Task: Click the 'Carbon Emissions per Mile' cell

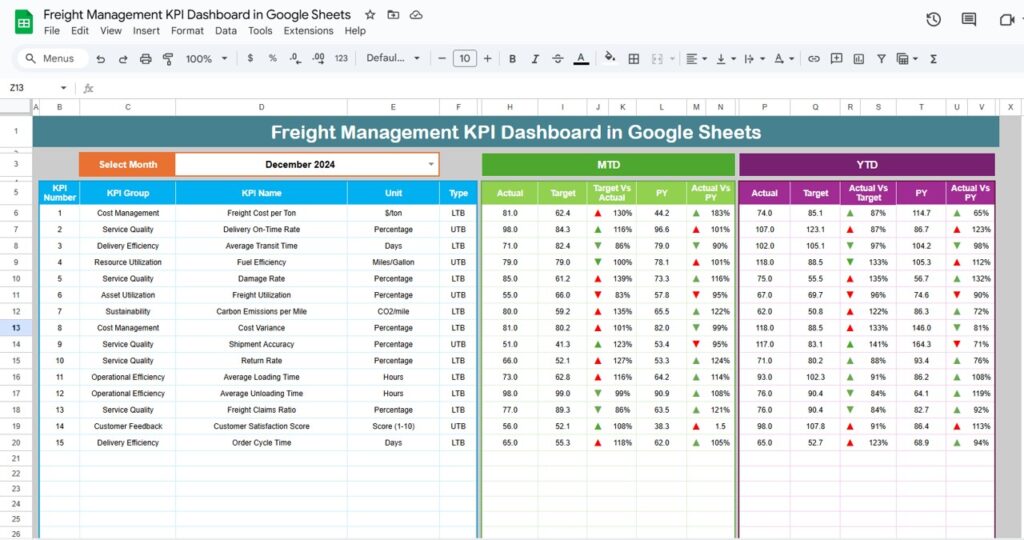Action: [261, 311]
